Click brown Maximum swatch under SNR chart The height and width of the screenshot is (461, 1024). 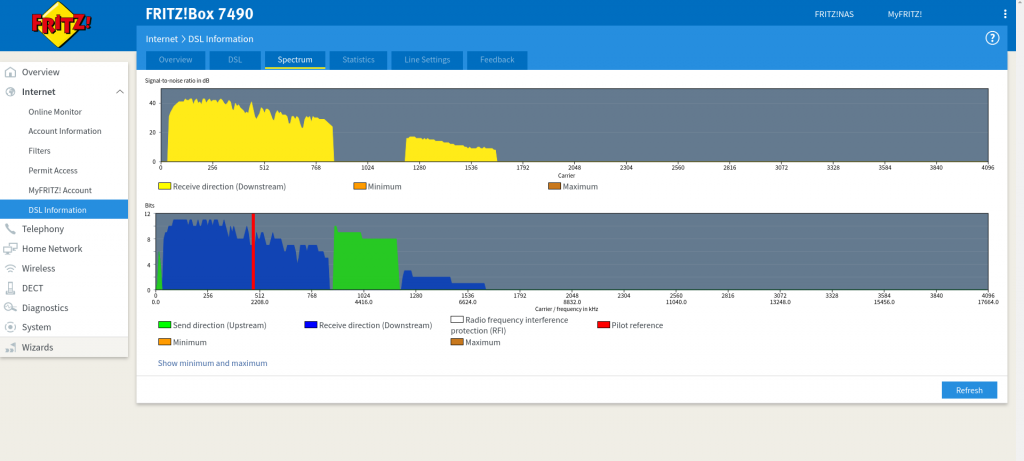(x=554, y=186)
